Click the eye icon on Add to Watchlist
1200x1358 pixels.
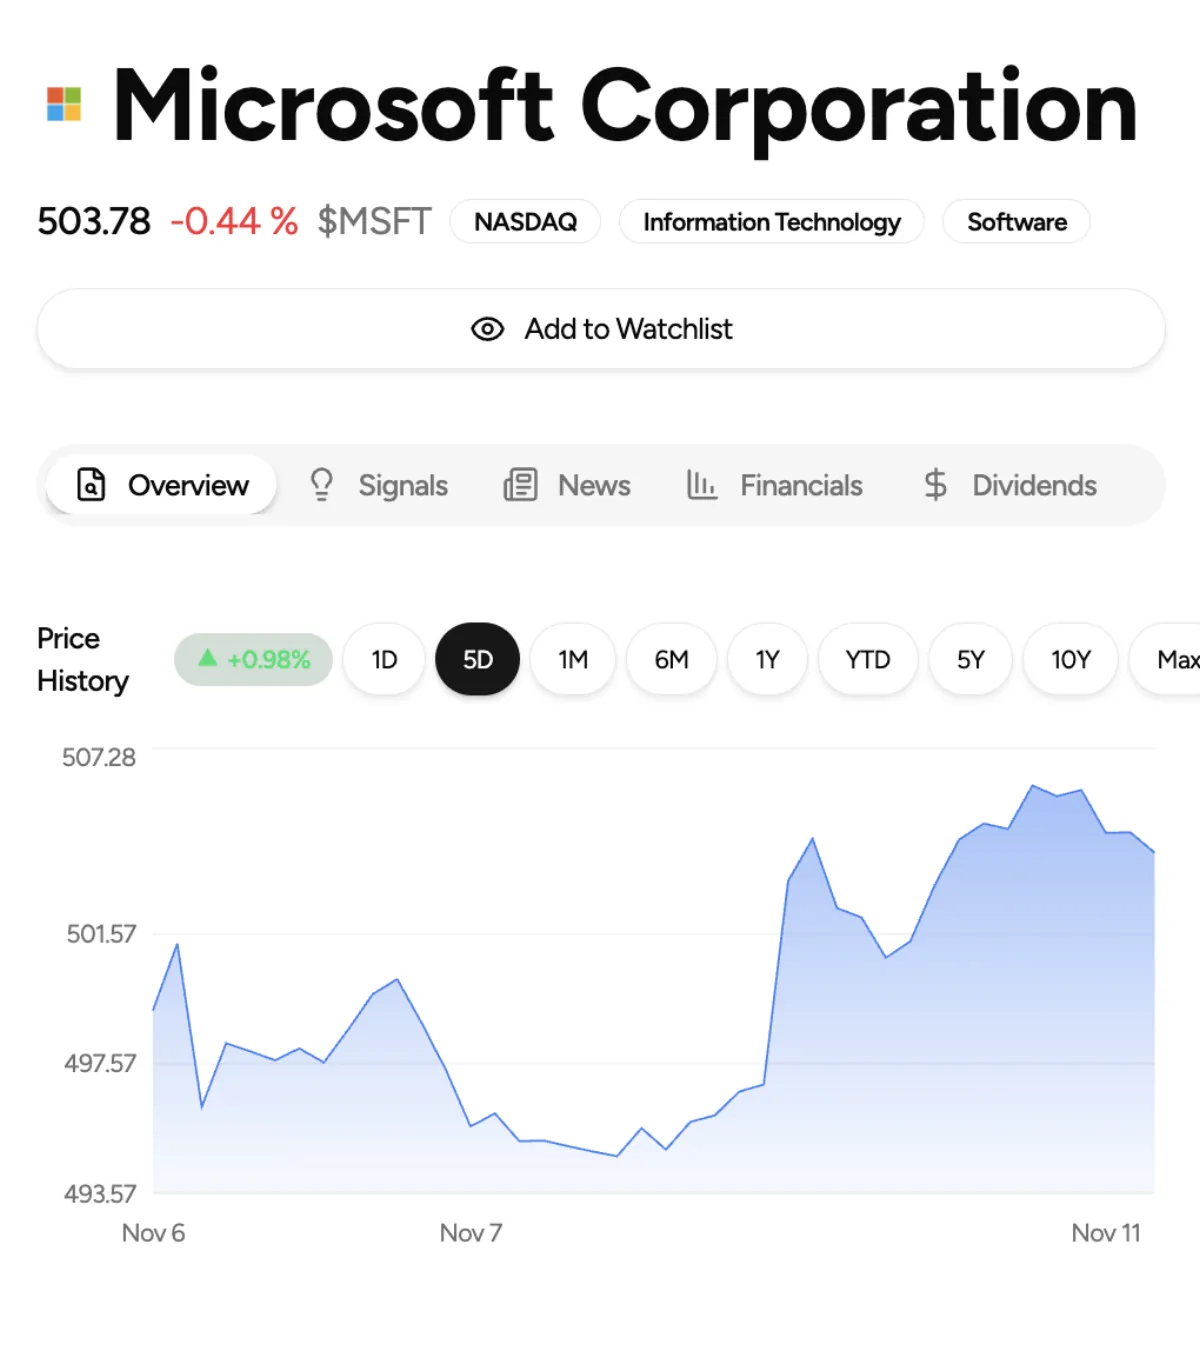[x=487, y=329]
